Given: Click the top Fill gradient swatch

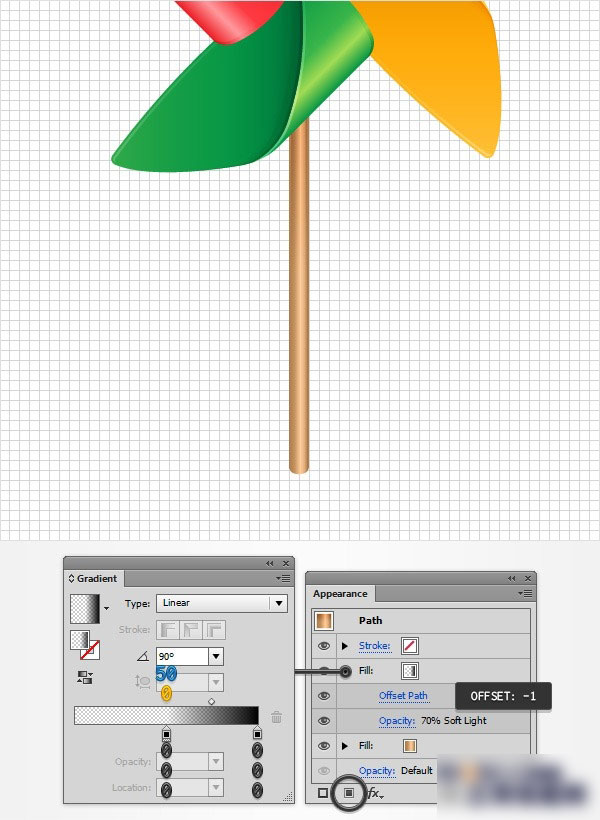Looking at the screenshot, I should click(x=410, y=671).
